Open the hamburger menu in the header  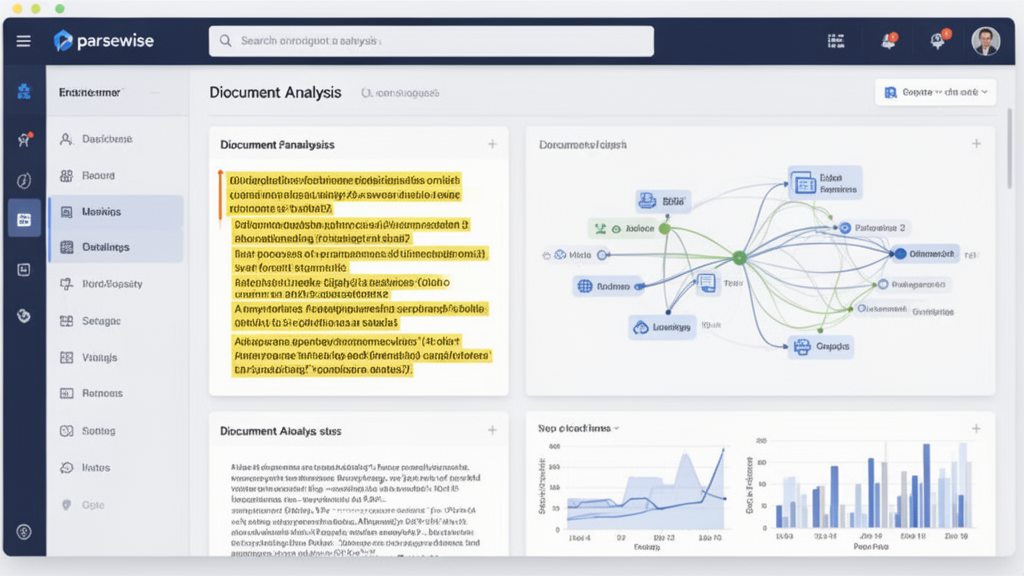[x=24, y=41]
